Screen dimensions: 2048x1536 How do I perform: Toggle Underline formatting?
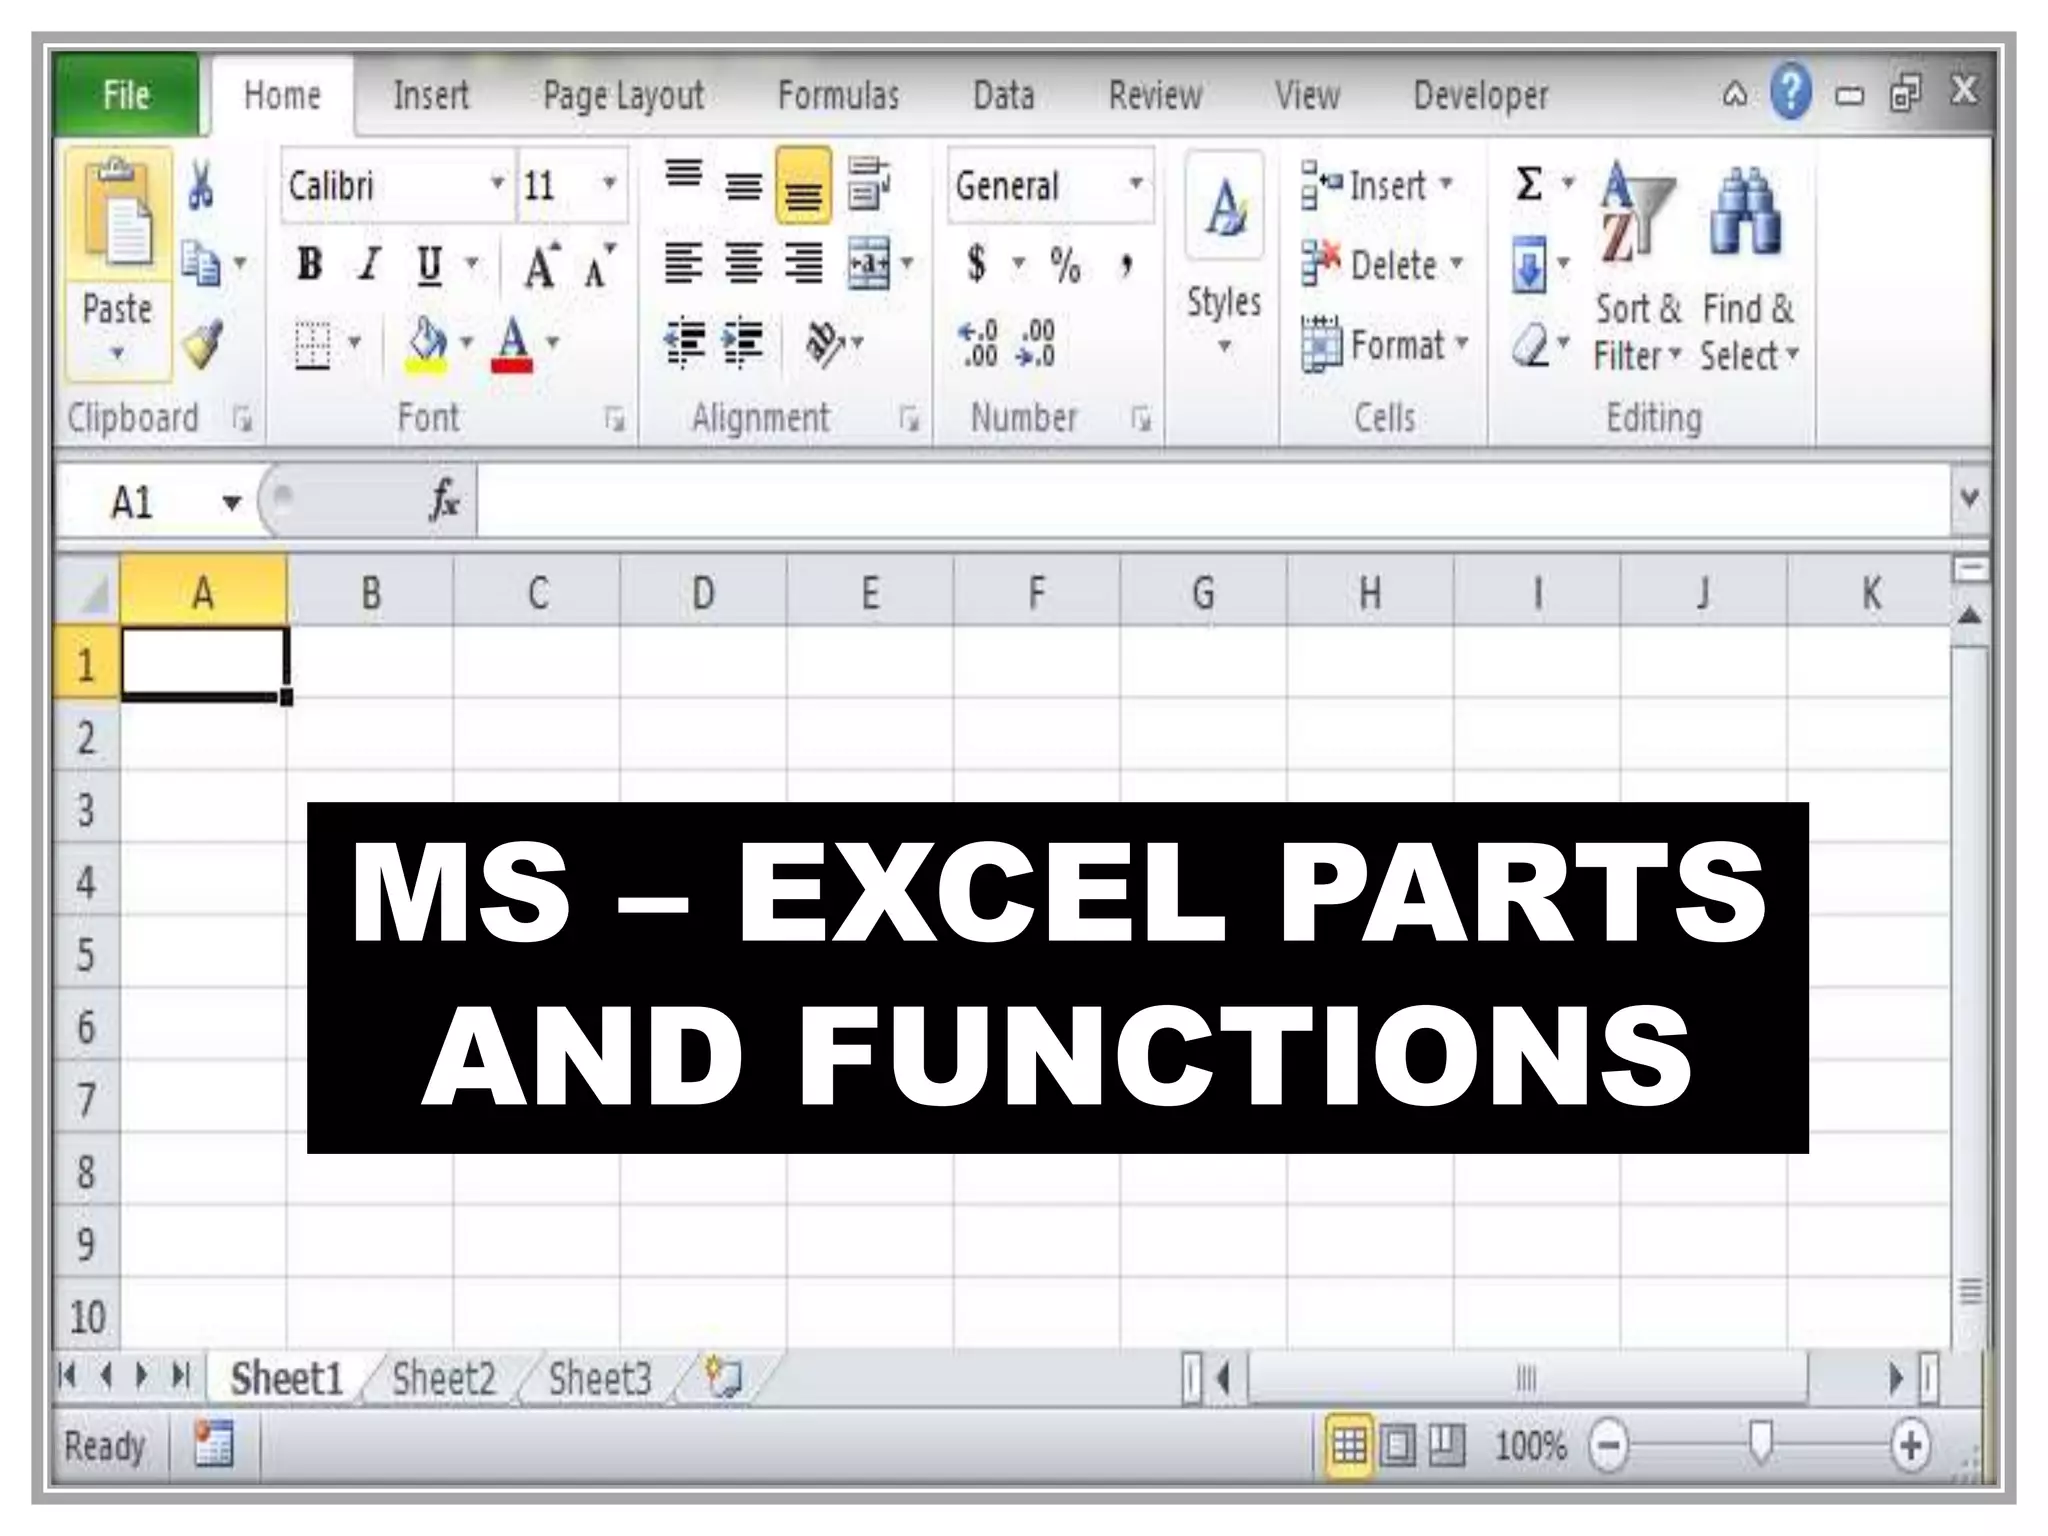coord(430,266)
